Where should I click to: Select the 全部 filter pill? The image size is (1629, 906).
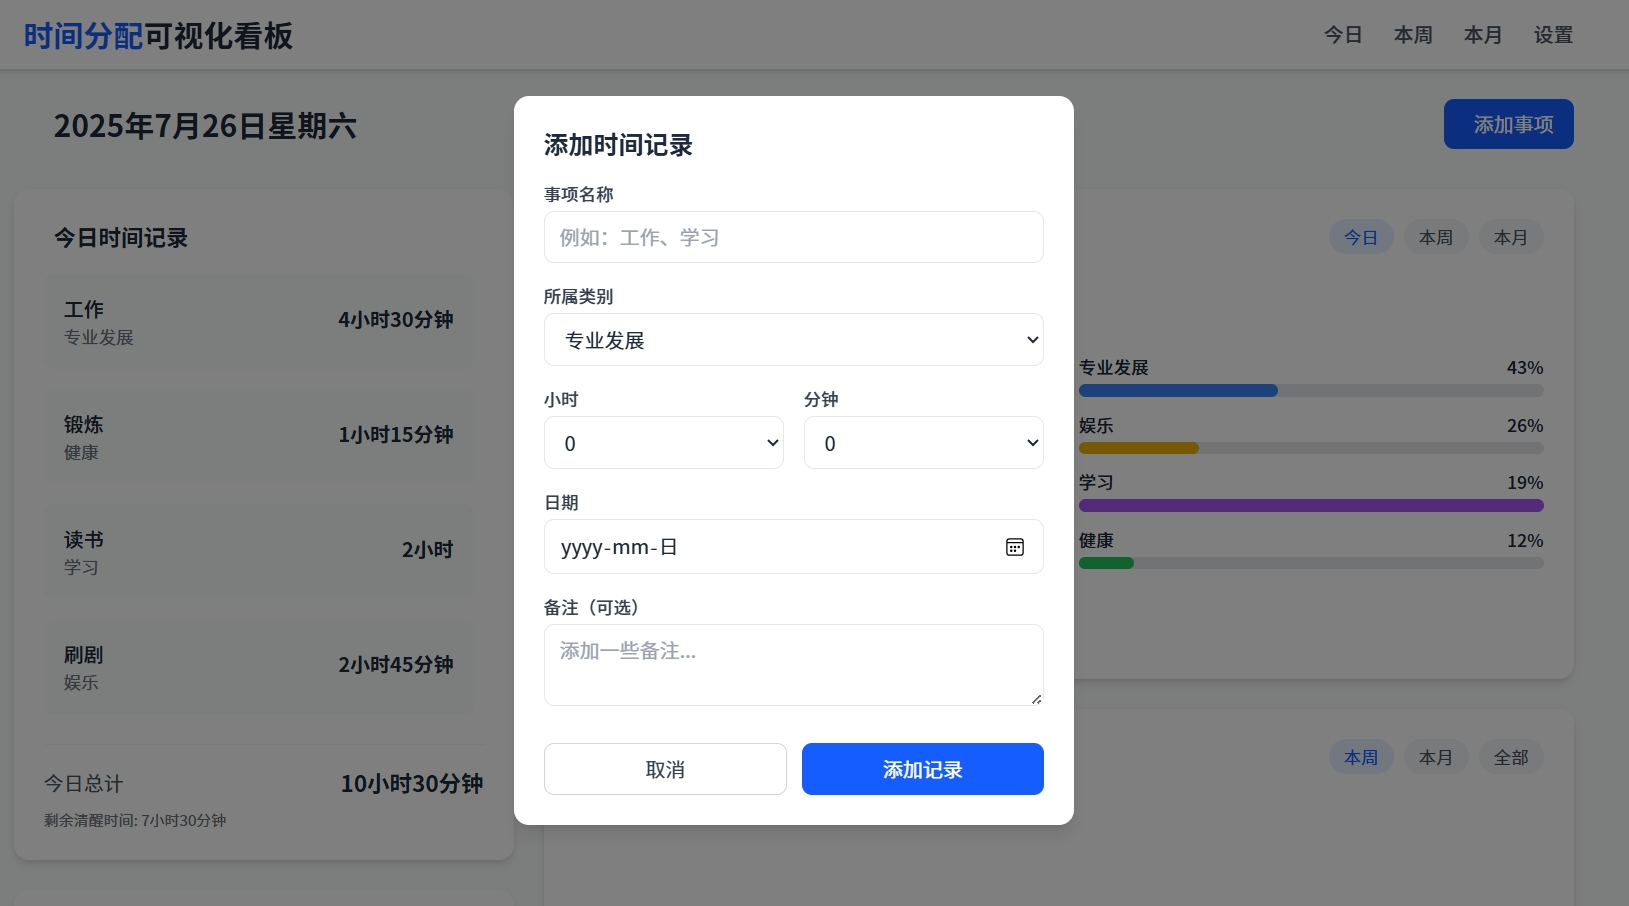(1510, 757)
